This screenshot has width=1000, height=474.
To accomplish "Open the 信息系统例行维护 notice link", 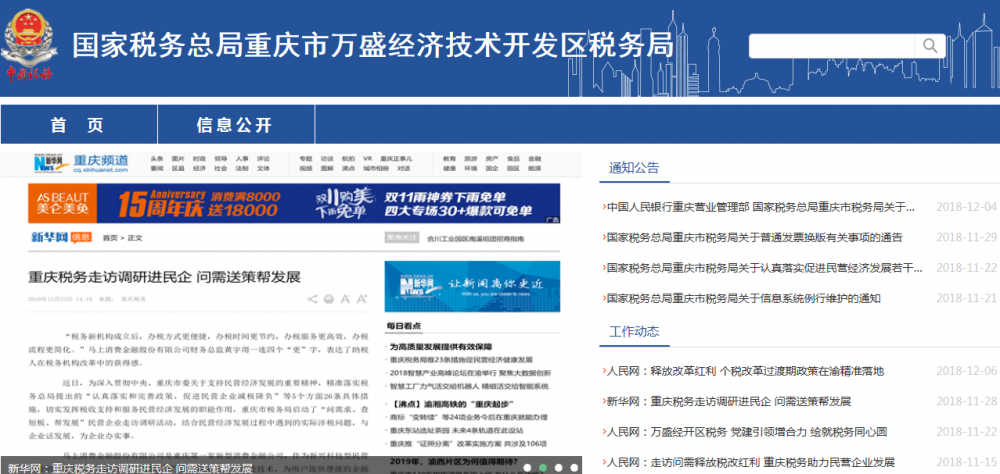I will [x=743, y=298].
